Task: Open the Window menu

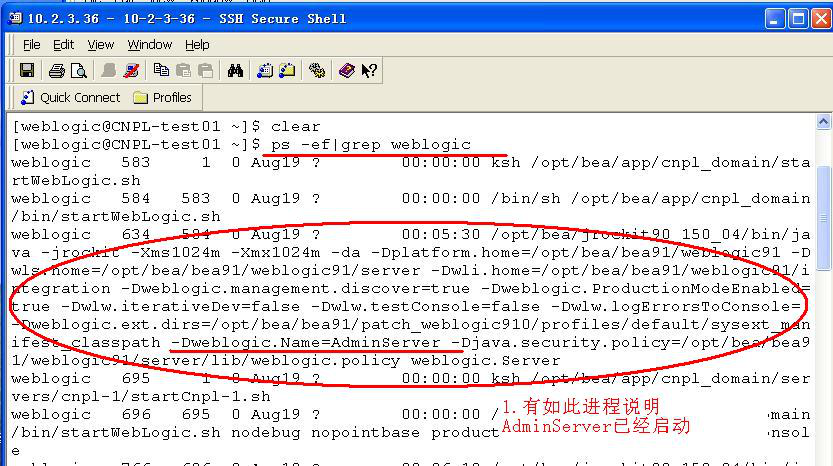Action: pyautogui.click(x=150, y=45)
